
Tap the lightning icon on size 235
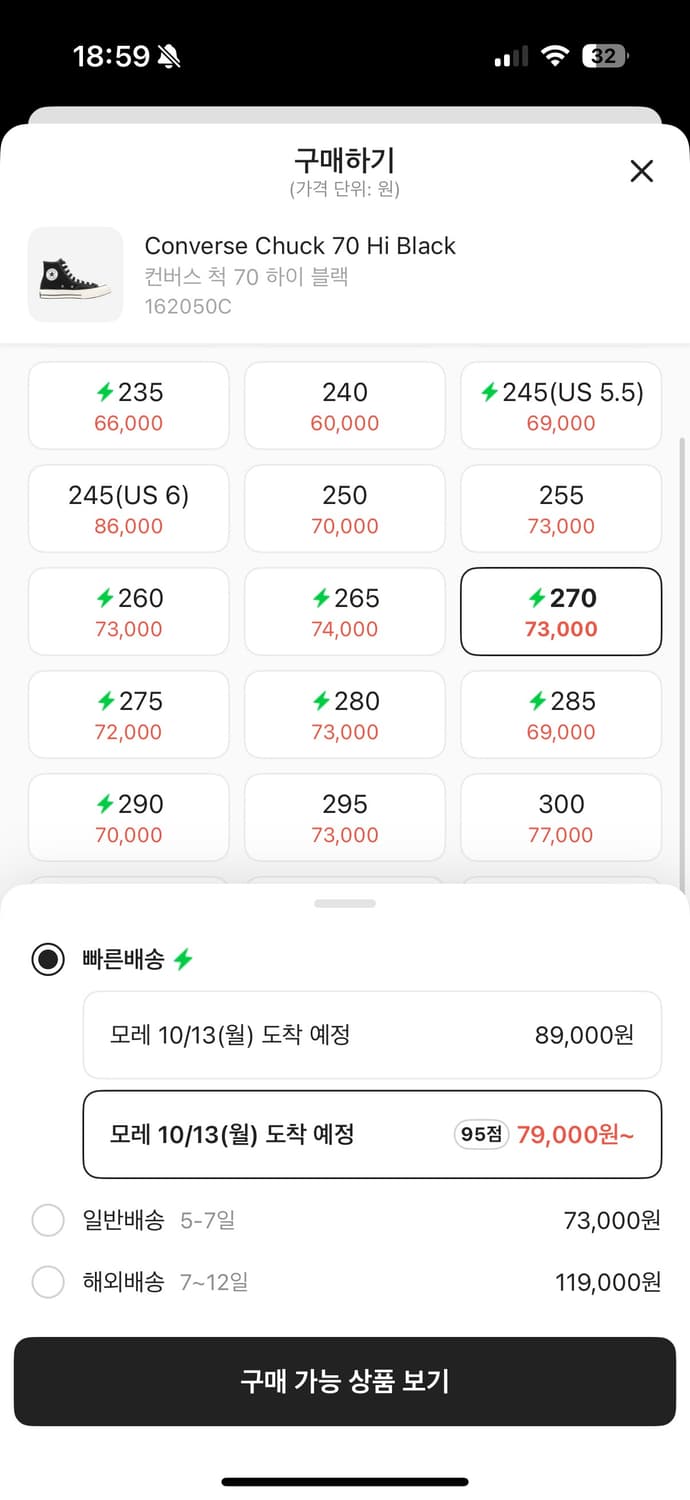pos(105,392)
